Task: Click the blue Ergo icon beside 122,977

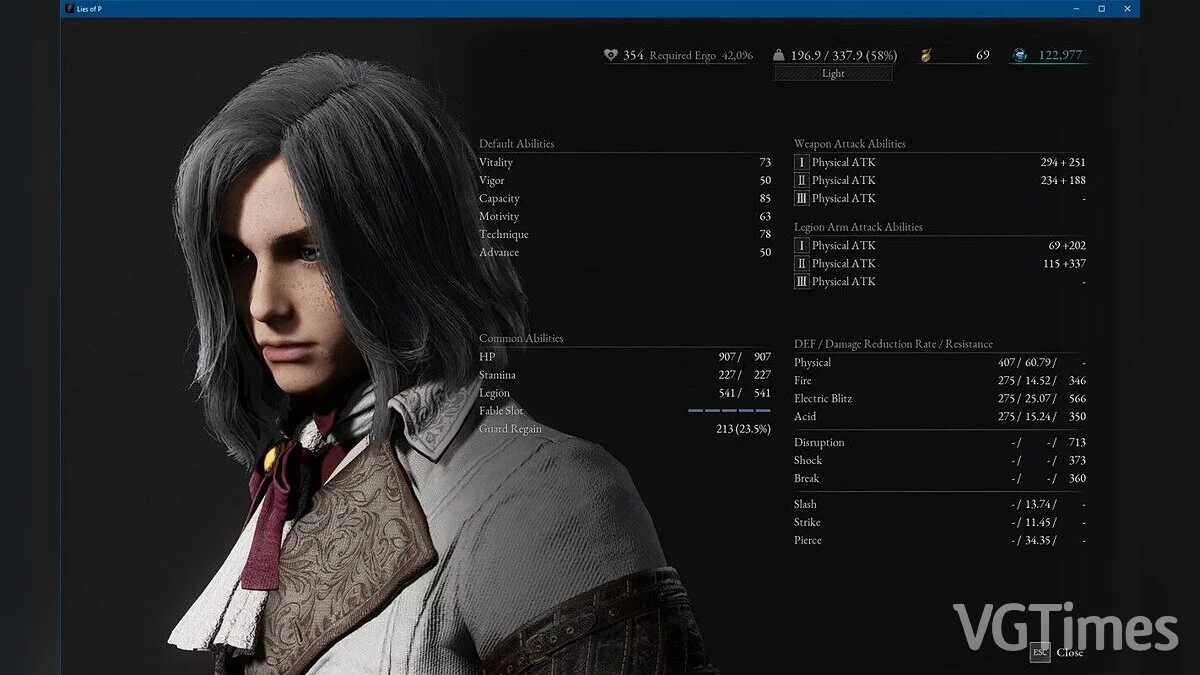Action: (1018, 56)
